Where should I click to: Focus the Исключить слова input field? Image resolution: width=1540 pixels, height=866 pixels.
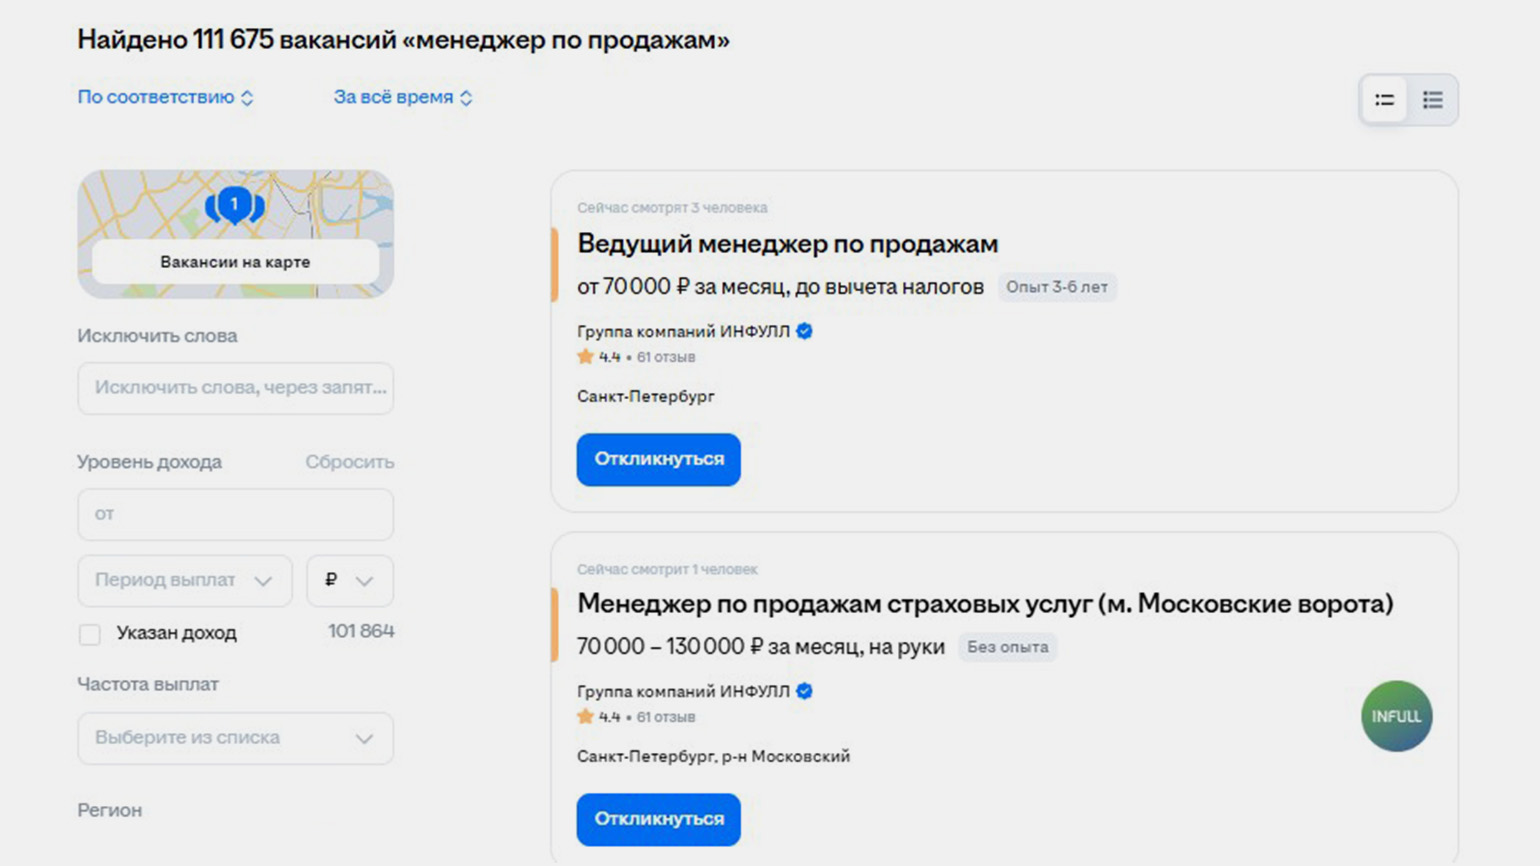point(236,388)
